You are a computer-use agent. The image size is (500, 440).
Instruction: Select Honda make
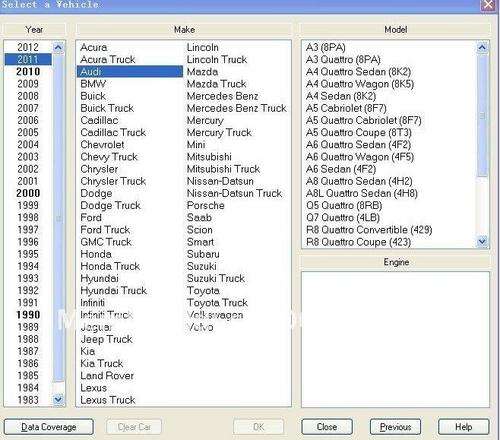[96, 254]
